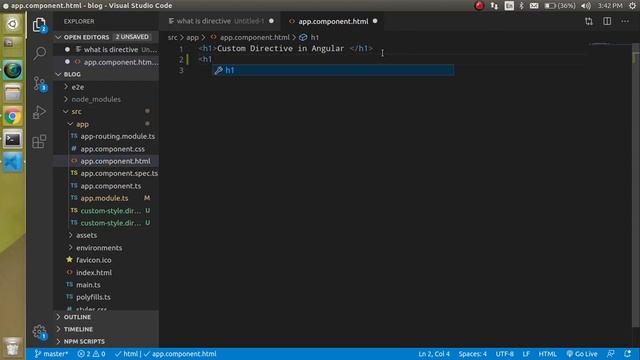This screenshot has height=360, width=640.
Task: Change encoding via UTF-8 status item
Action: (504, 354)
